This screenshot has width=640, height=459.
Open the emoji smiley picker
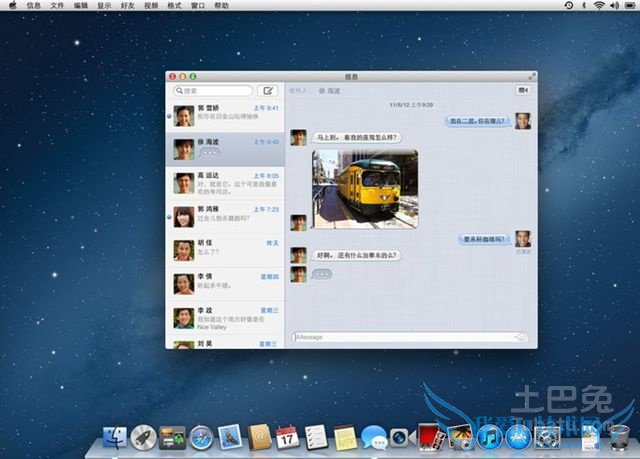click(x=521, y=337)
